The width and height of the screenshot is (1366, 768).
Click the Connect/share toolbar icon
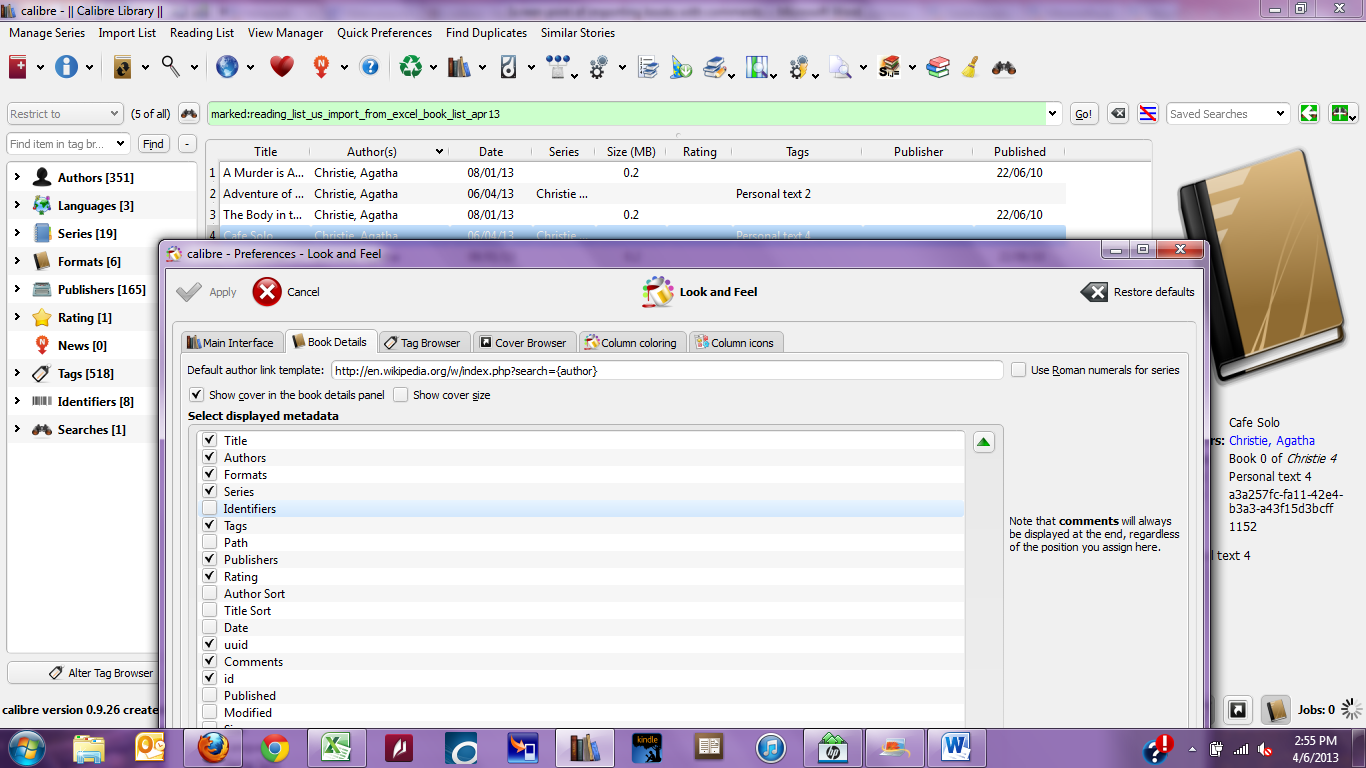point(558,67)
